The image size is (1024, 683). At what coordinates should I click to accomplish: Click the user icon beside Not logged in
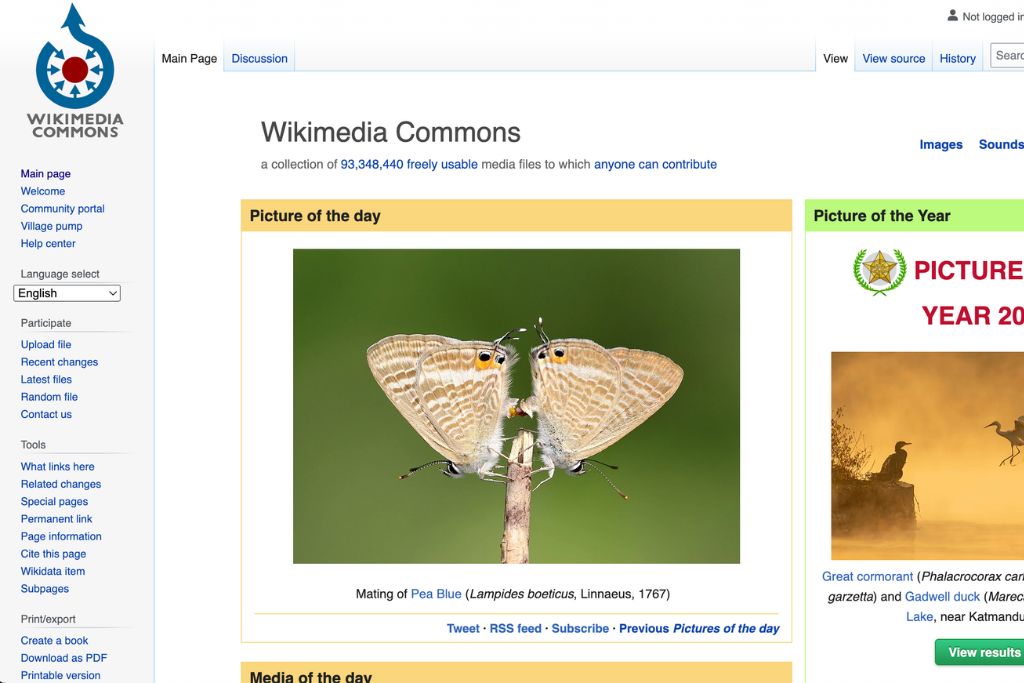[x=952, y=16]
